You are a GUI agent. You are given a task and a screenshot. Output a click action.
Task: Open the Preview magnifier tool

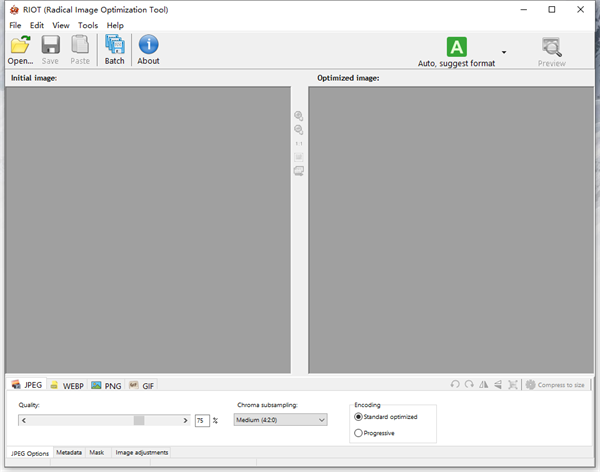click(551, 52)
